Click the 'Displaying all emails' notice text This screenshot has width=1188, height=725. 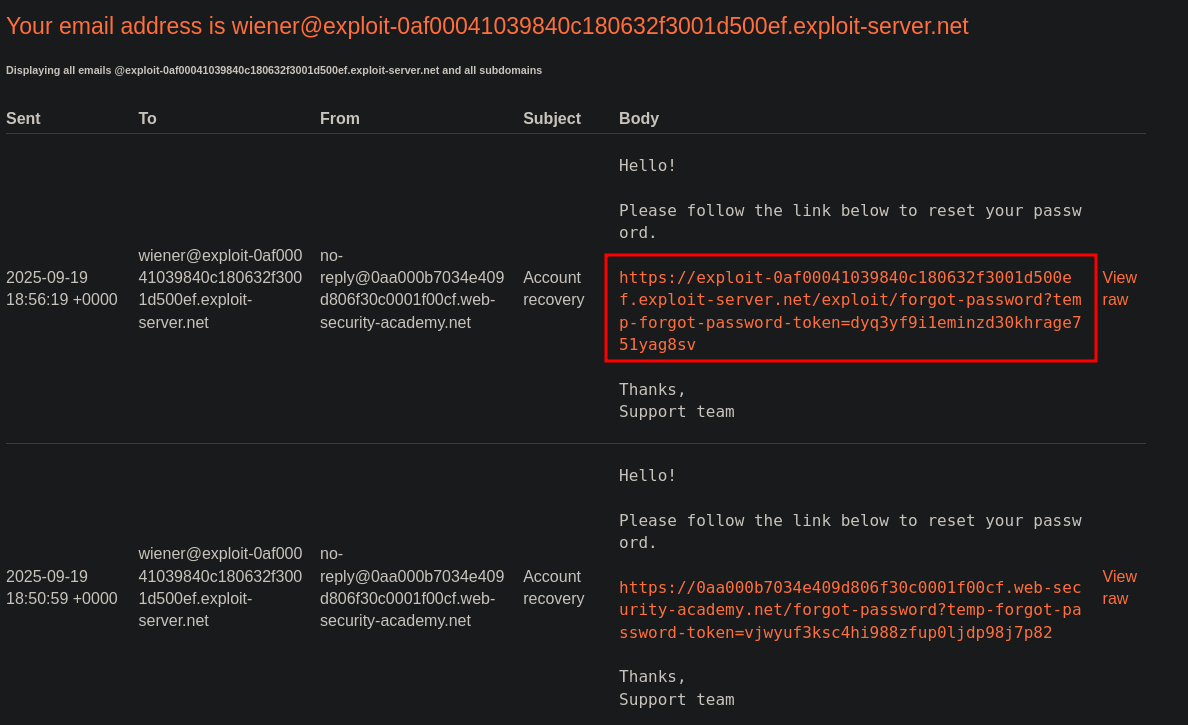pyautogui.click(x=274, y=70)
